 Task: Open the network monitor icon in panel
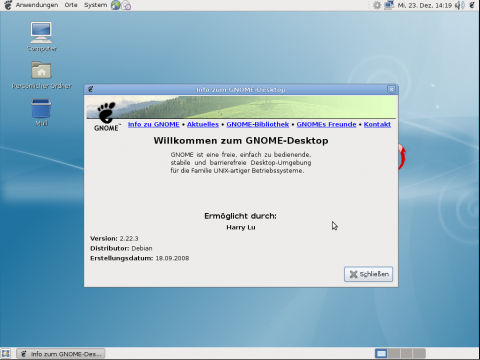389,5
